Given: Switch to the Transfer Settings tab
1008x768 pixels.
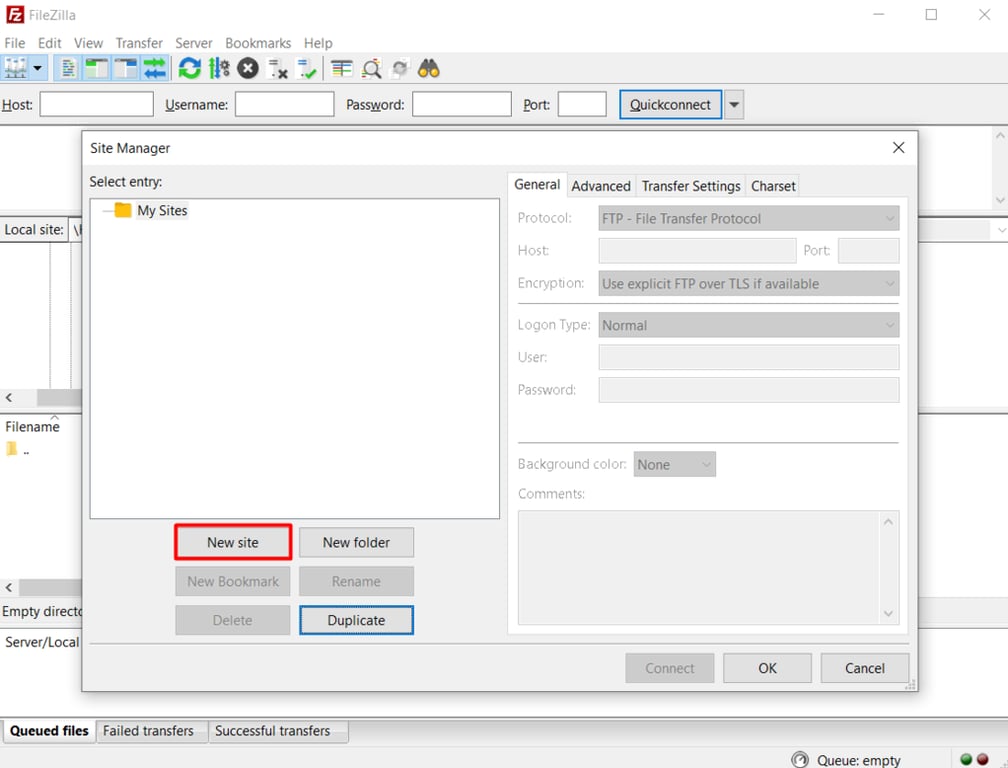Looking at the screenshot, I should tap(691, 186).
